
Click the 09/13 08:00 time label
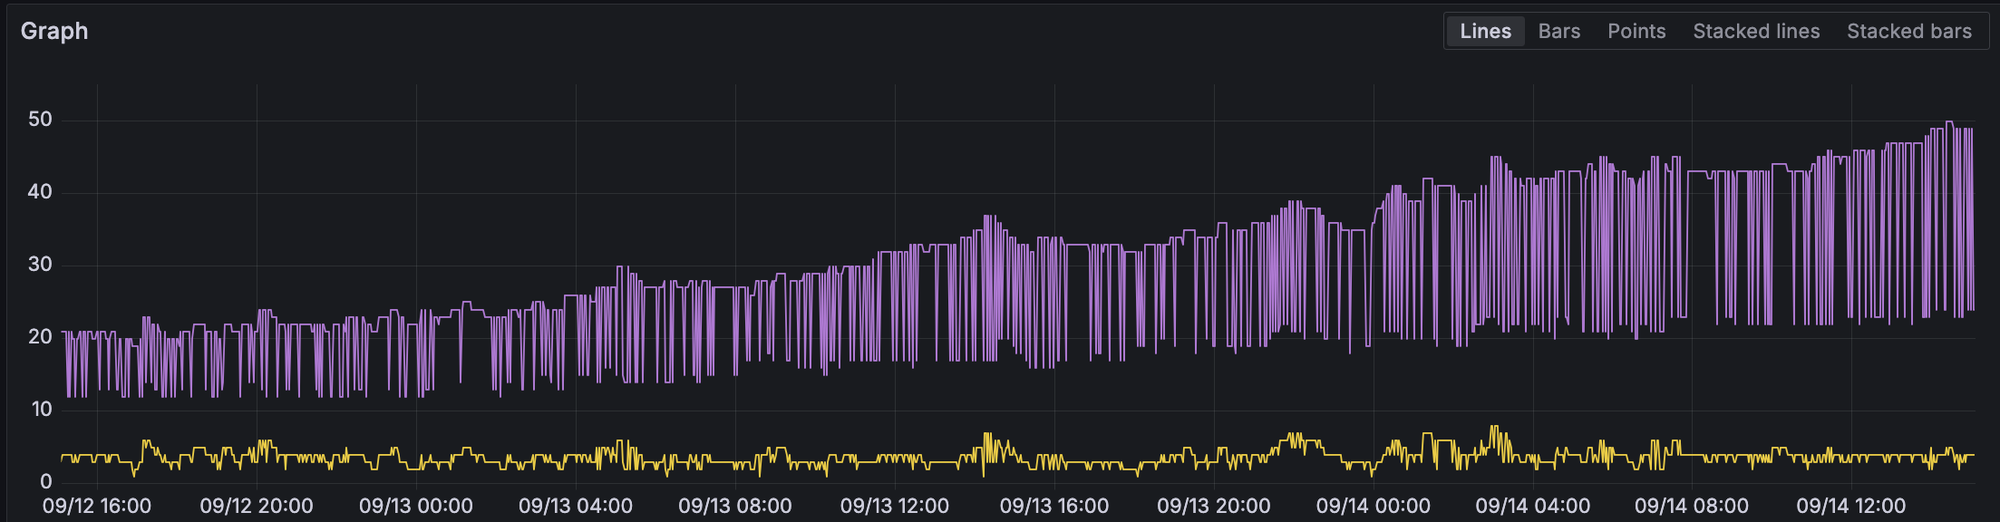tap(735, 506)
